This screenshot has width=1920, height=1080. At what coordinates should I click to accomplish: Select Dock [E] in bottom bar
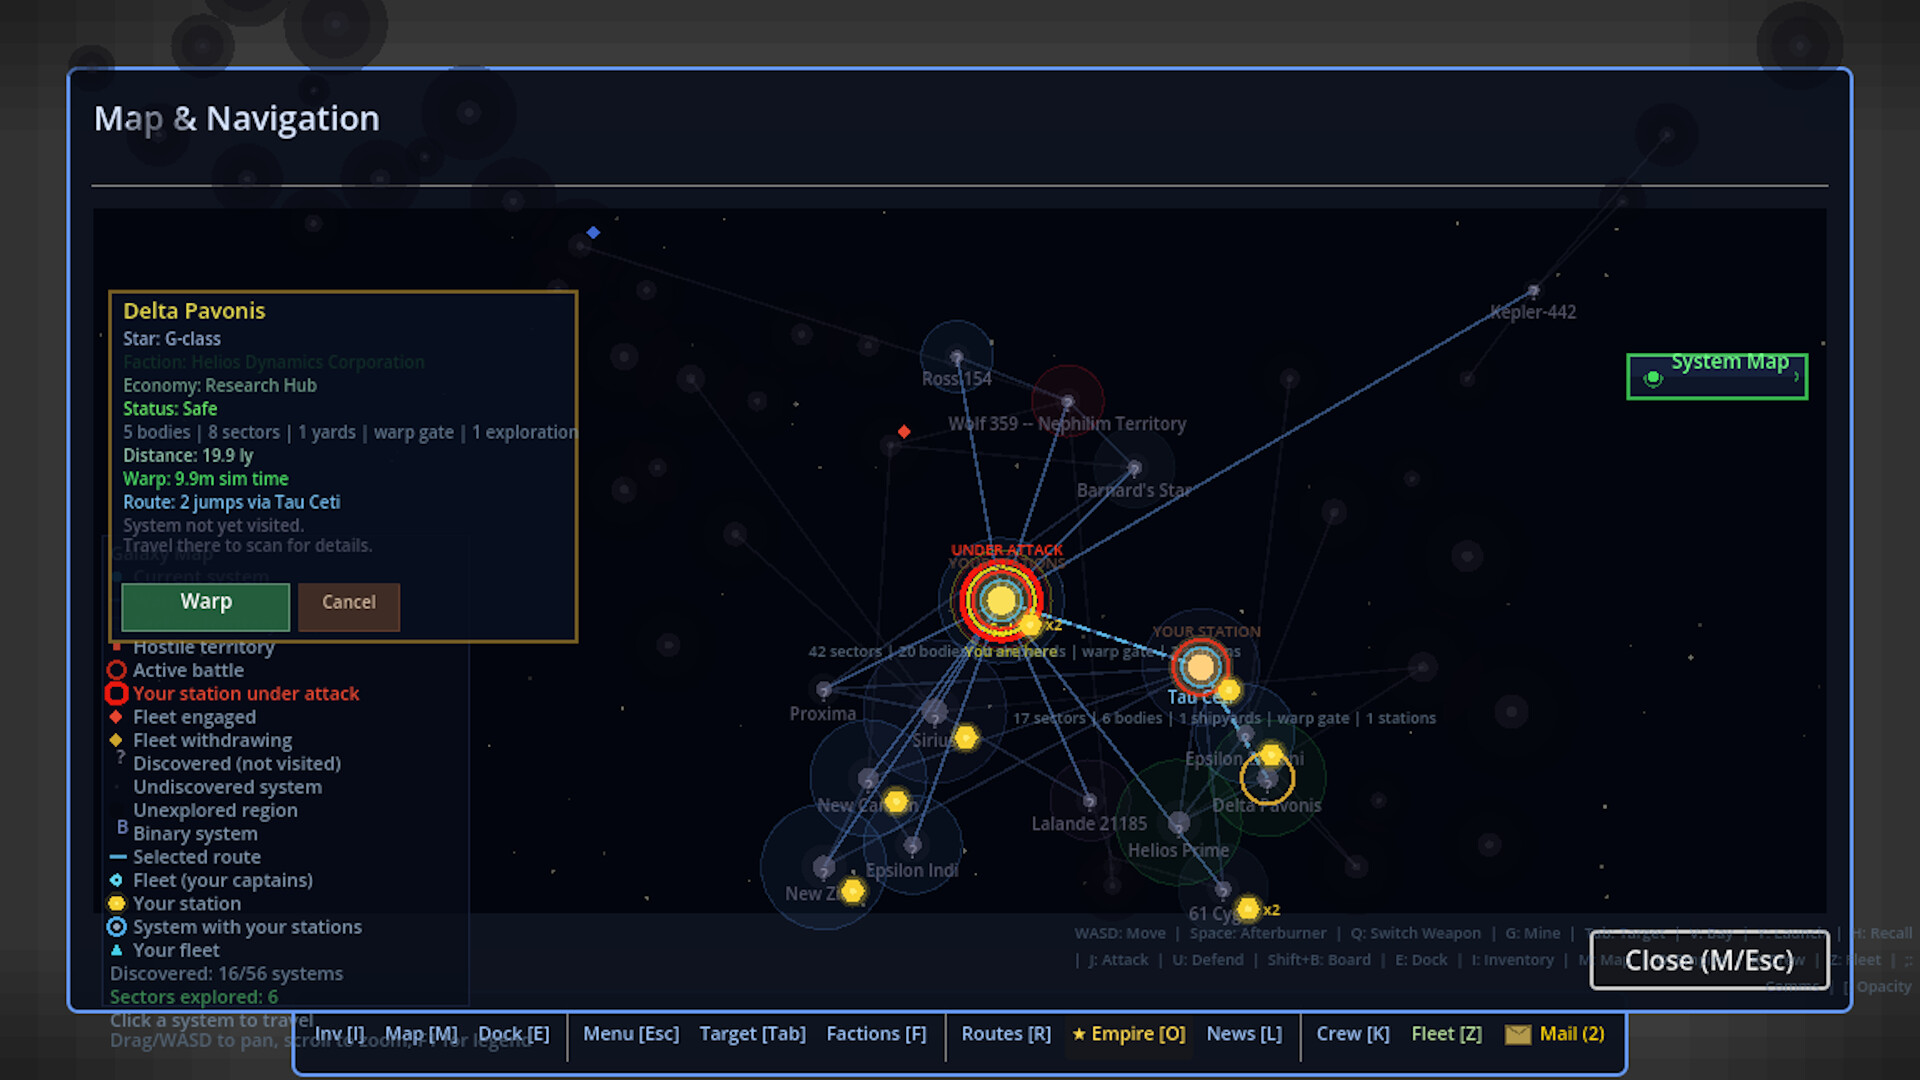click(x=514, y=1034)
